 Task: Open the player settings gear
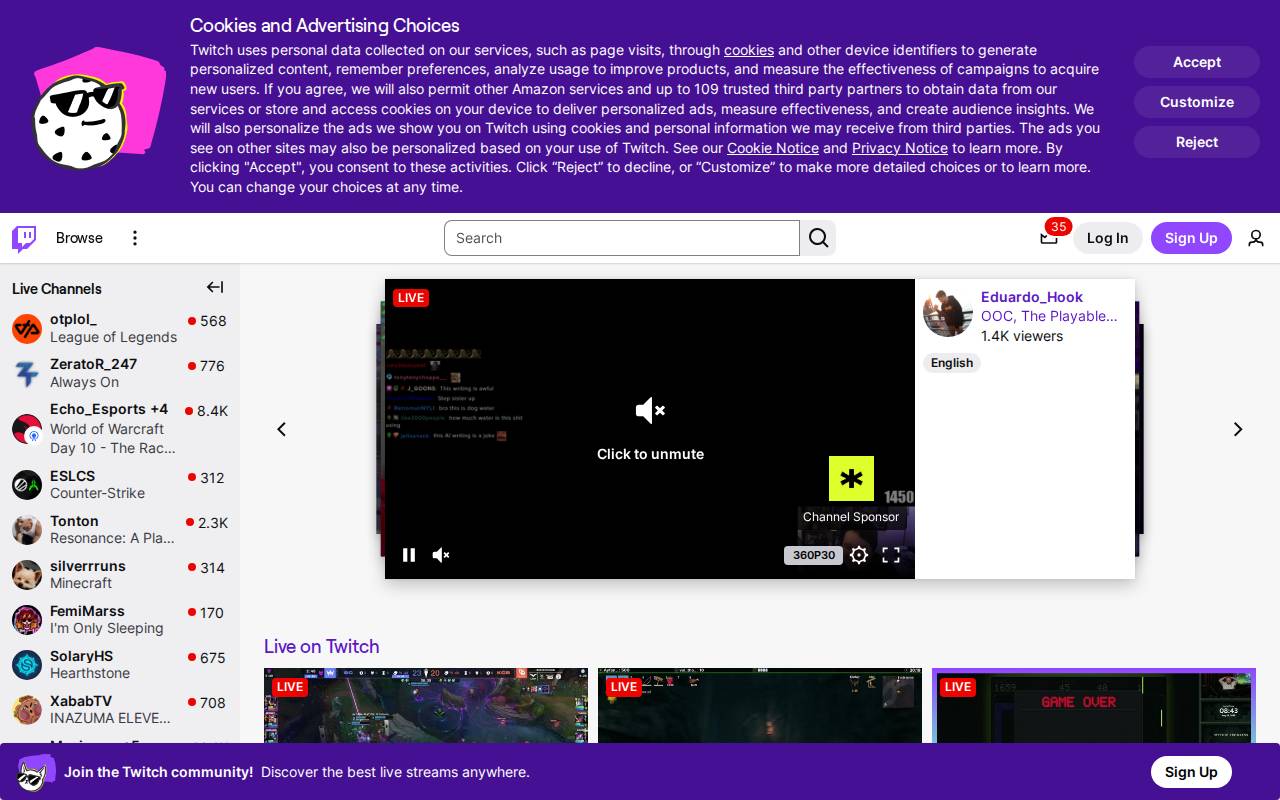point(859,555)
